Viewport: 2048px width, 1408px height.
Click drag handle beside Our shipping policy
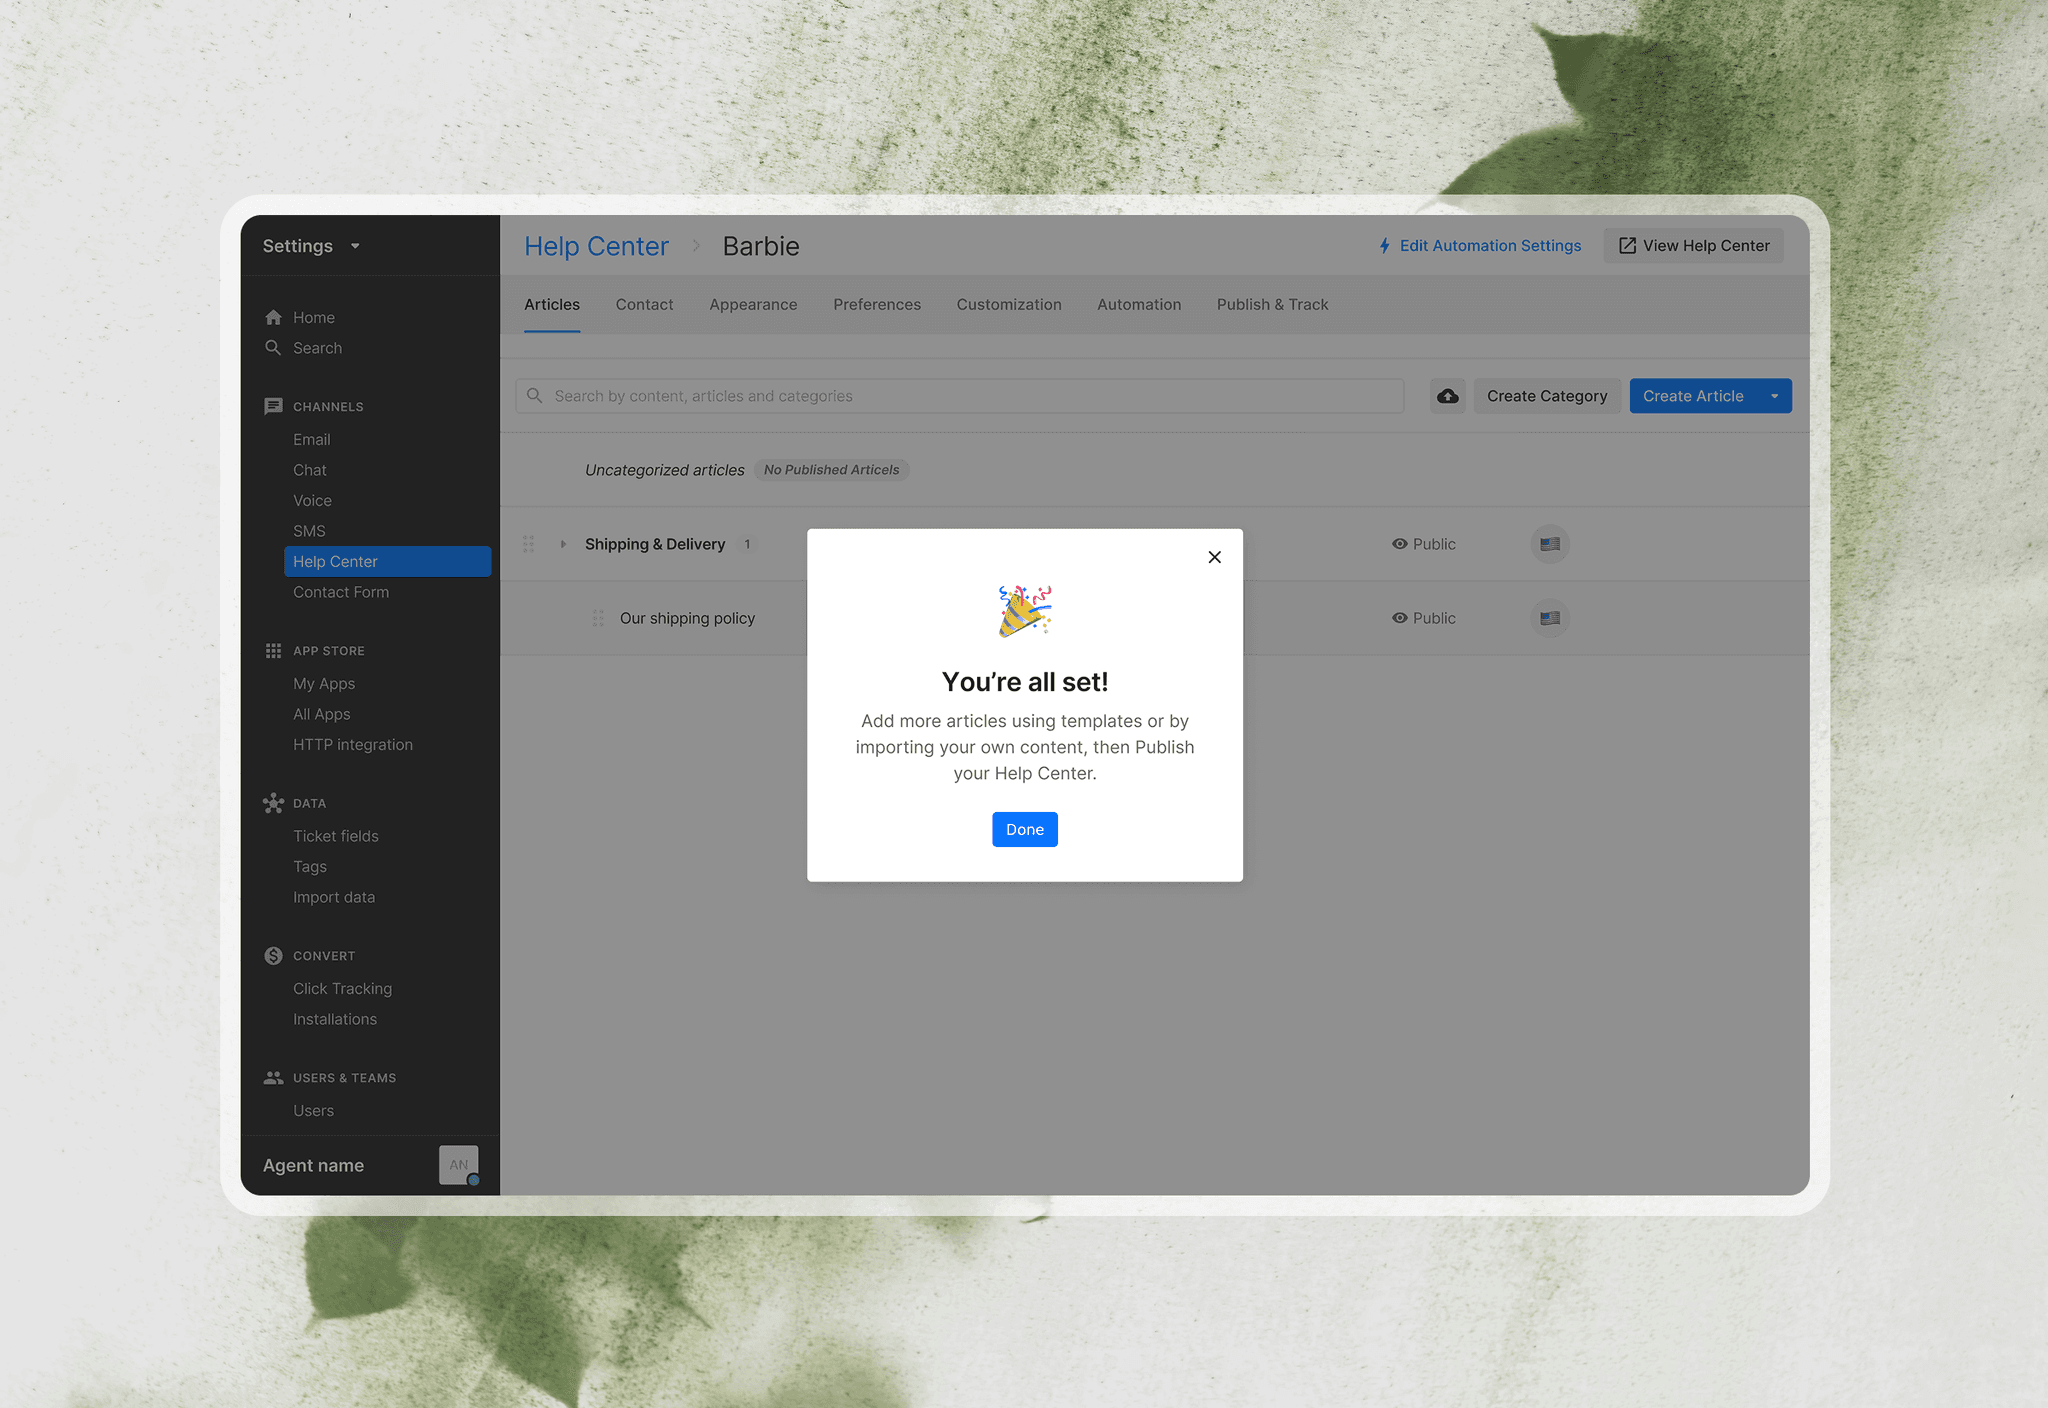tap(598, 618)
